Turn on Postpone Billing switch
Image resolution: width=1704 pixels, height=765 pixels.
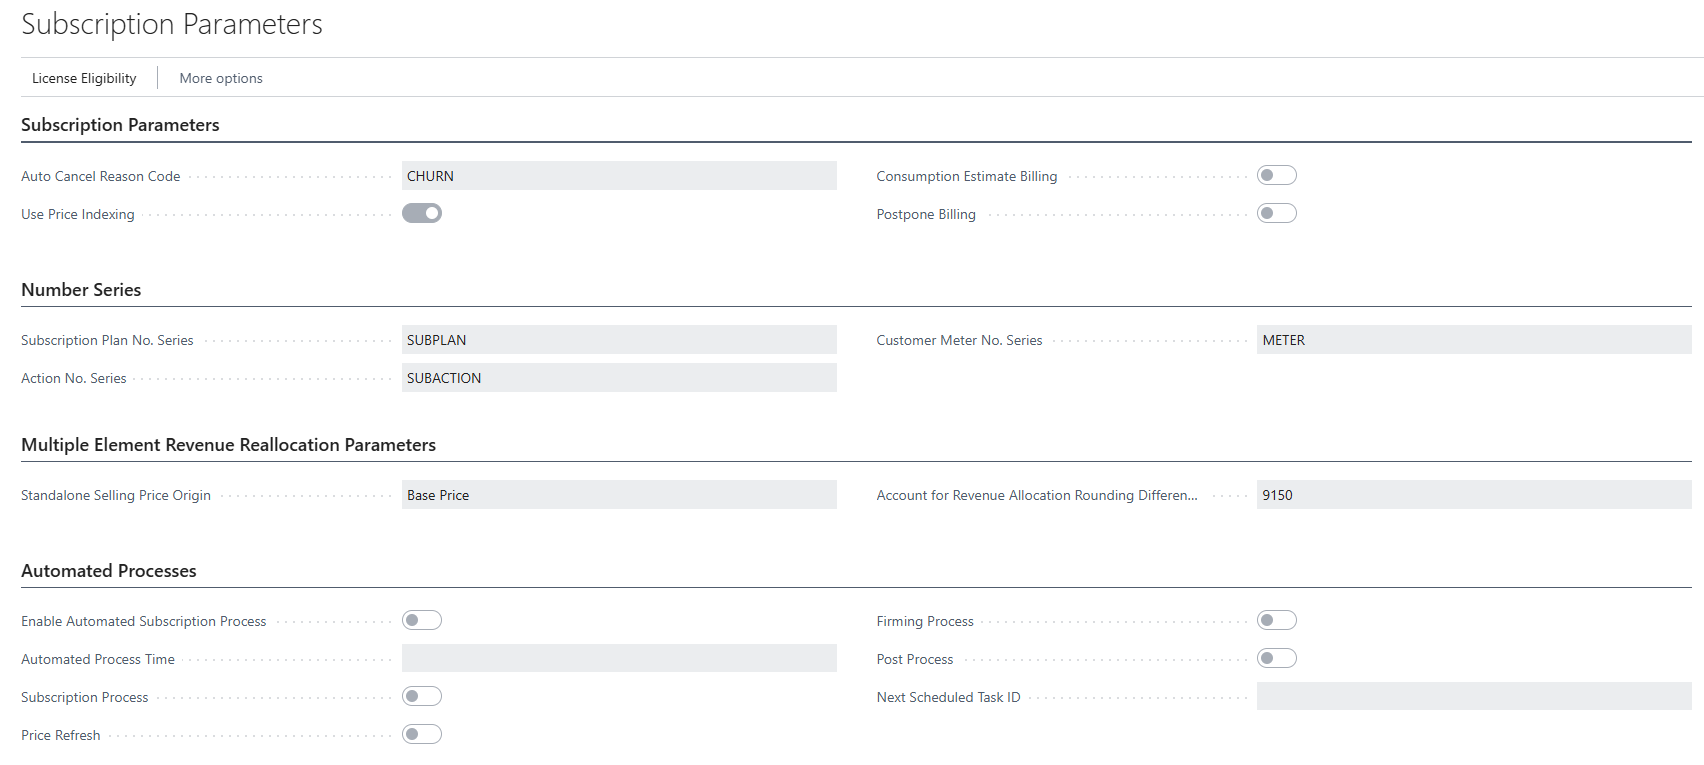click(x=1276, y=213)
